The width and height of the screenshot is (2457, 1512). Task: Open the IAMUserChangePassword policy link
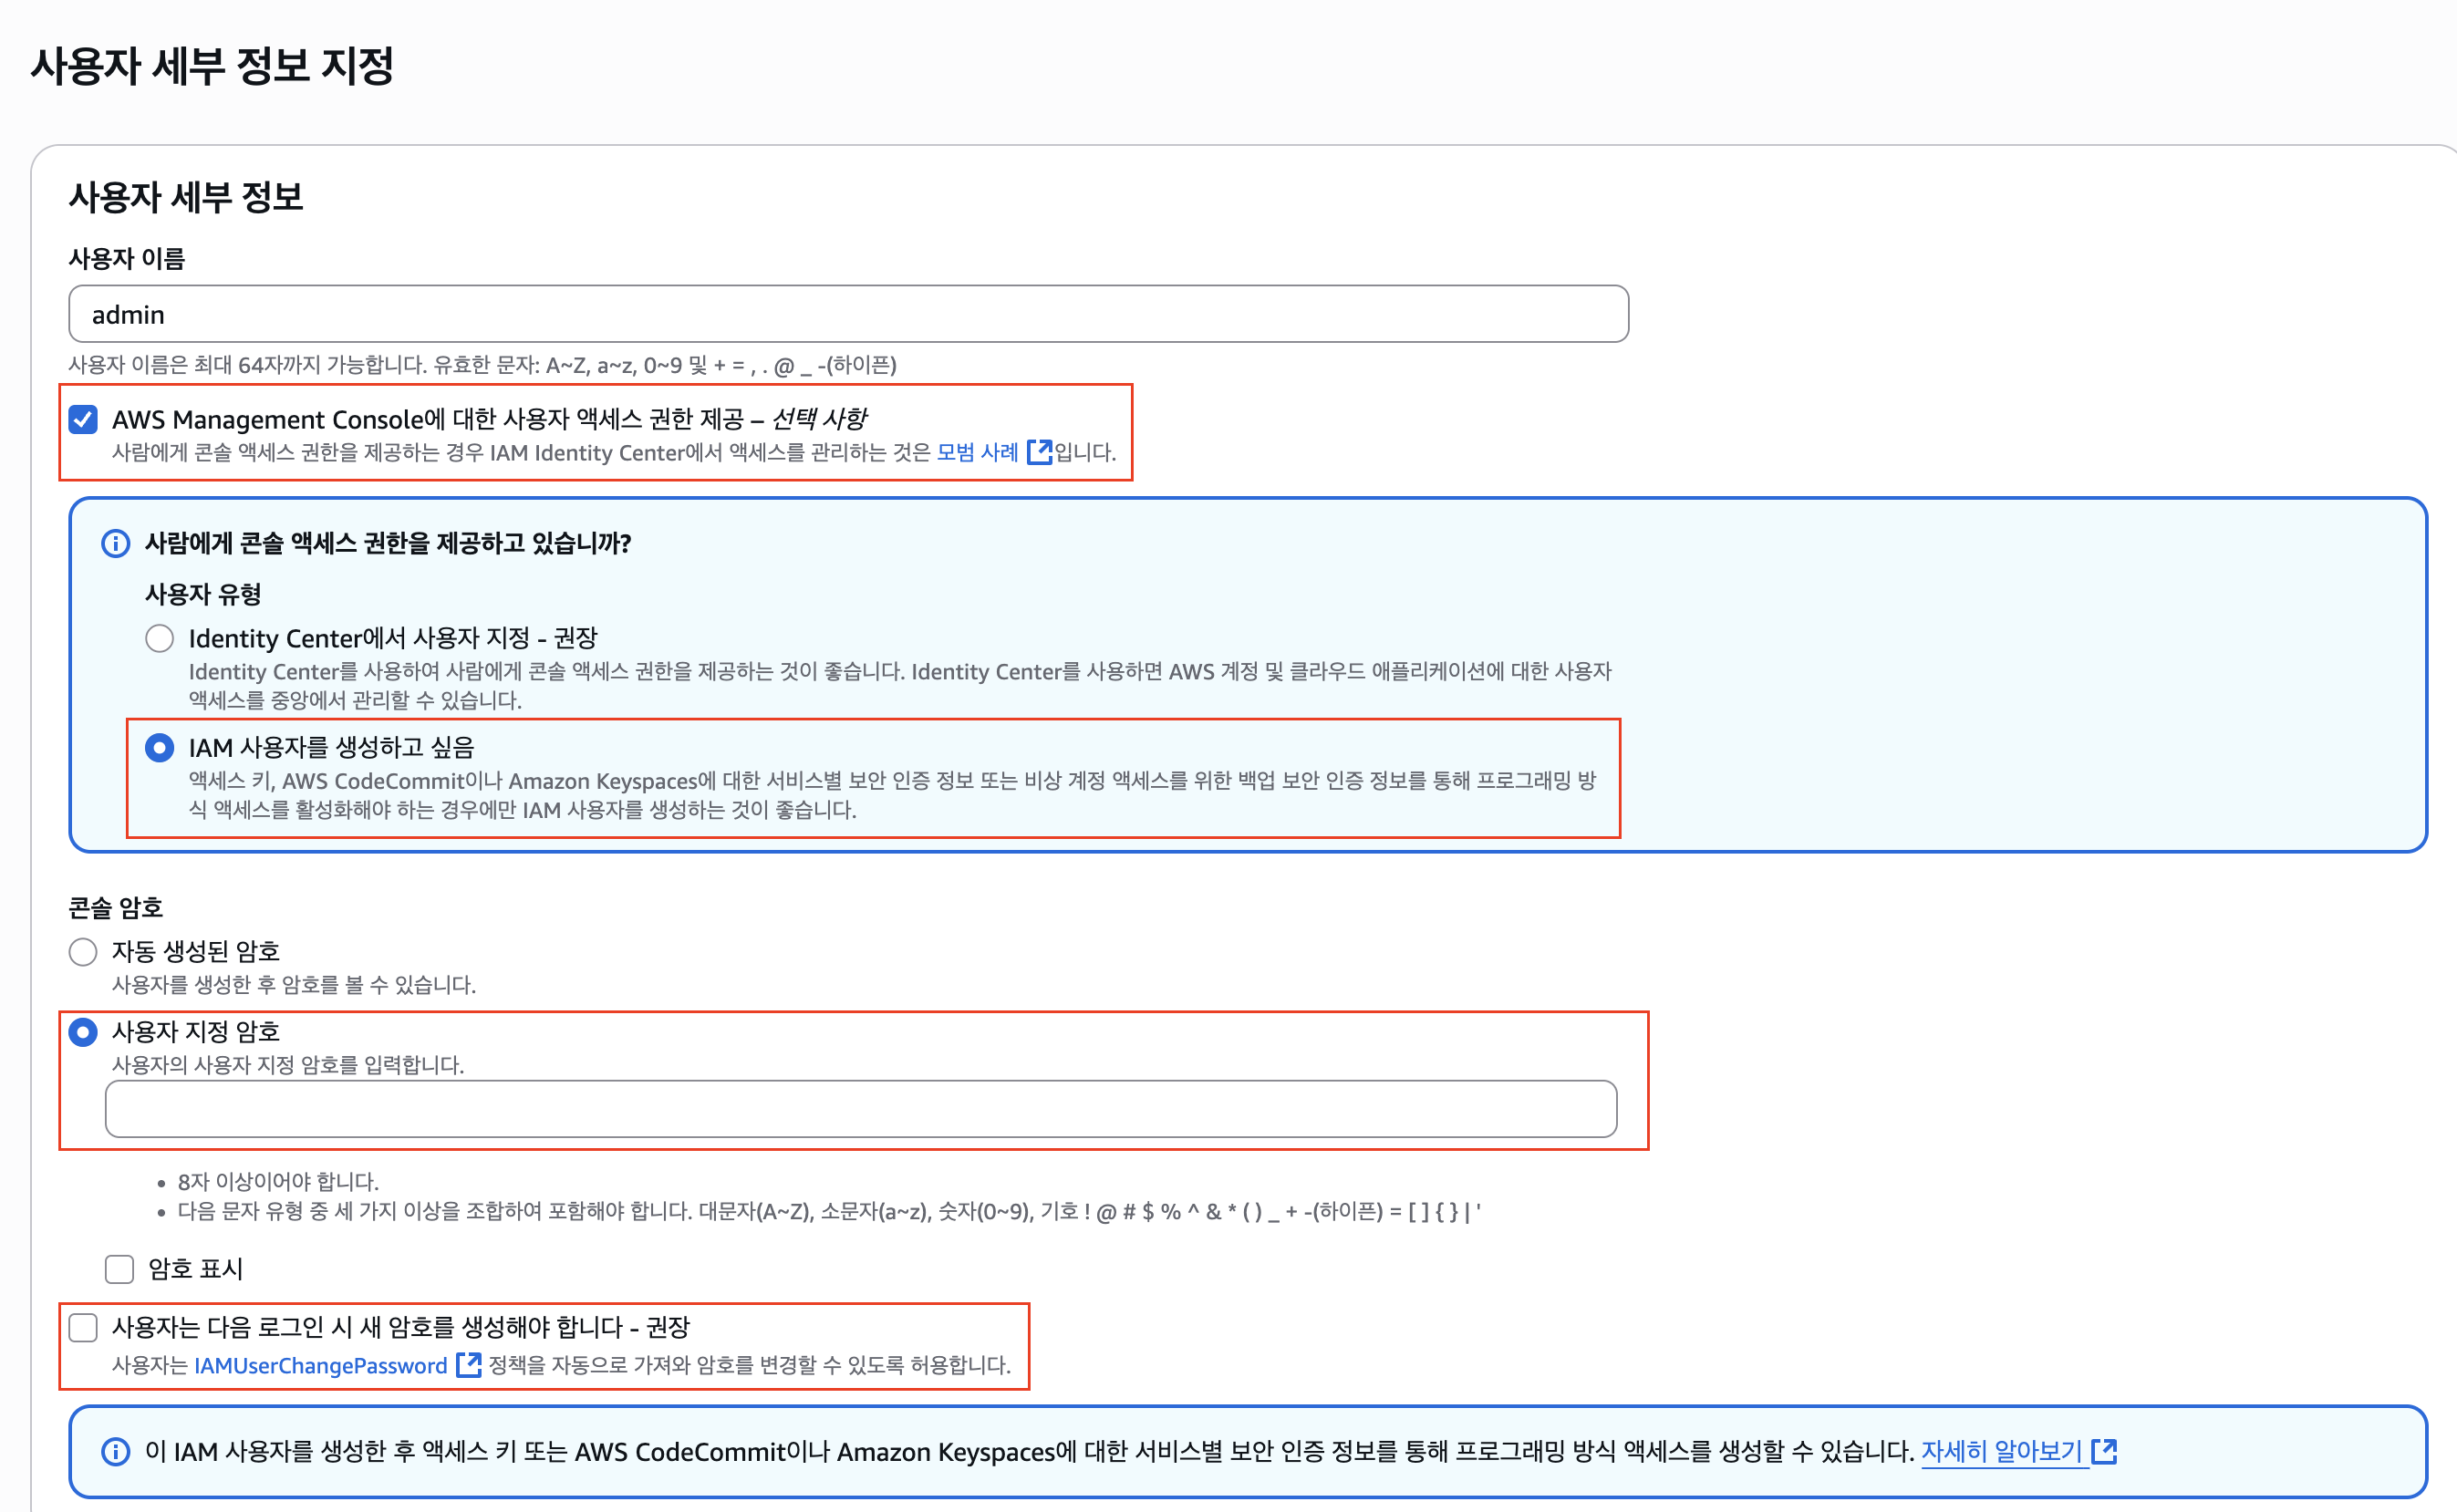(320, 1365)
